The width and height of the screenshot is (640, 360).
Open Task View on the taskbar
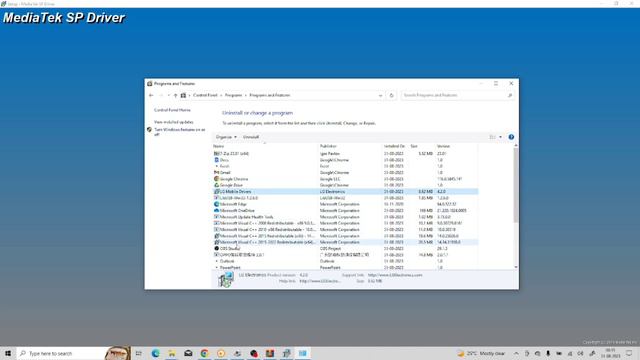point(138,353)
